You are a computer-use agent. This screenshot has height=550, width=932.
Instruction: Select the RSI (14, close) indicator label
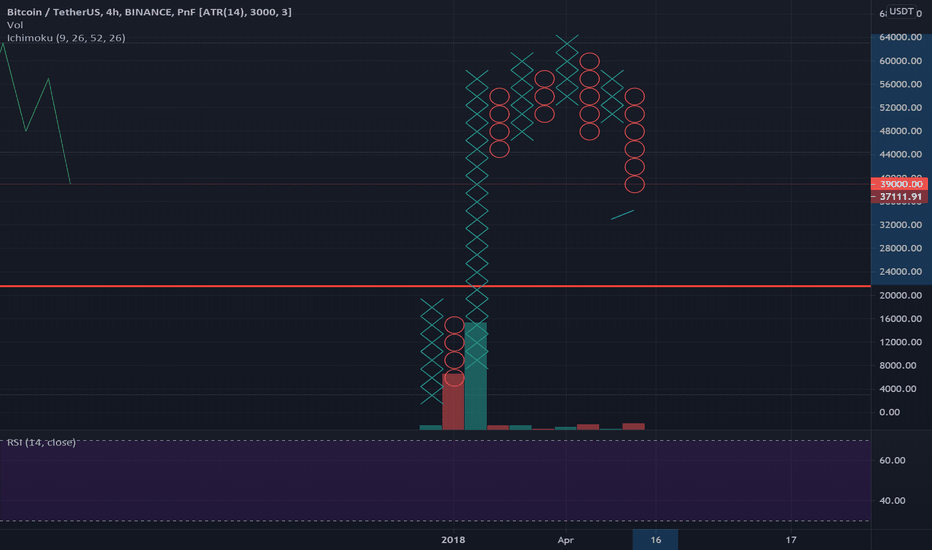(41, 442)
